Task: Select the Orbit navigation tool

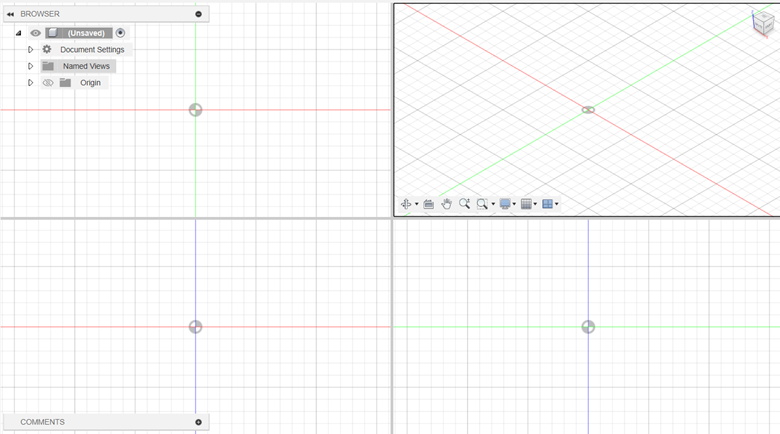Action: 406,204
